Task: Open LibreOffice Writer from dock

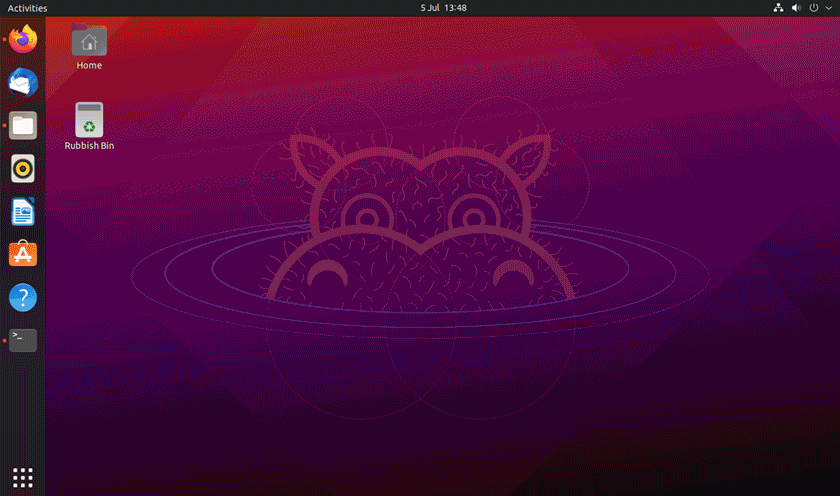Action: click(x=23, y=212)
